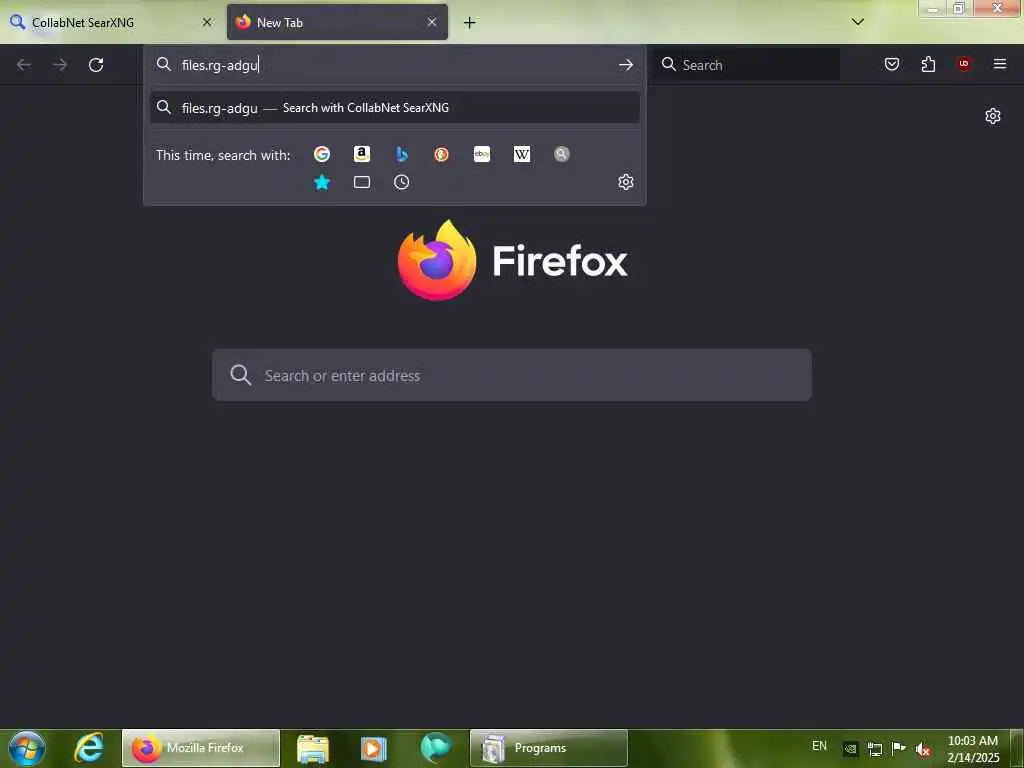Open the NVIDIA tray icon

point(850,749)
